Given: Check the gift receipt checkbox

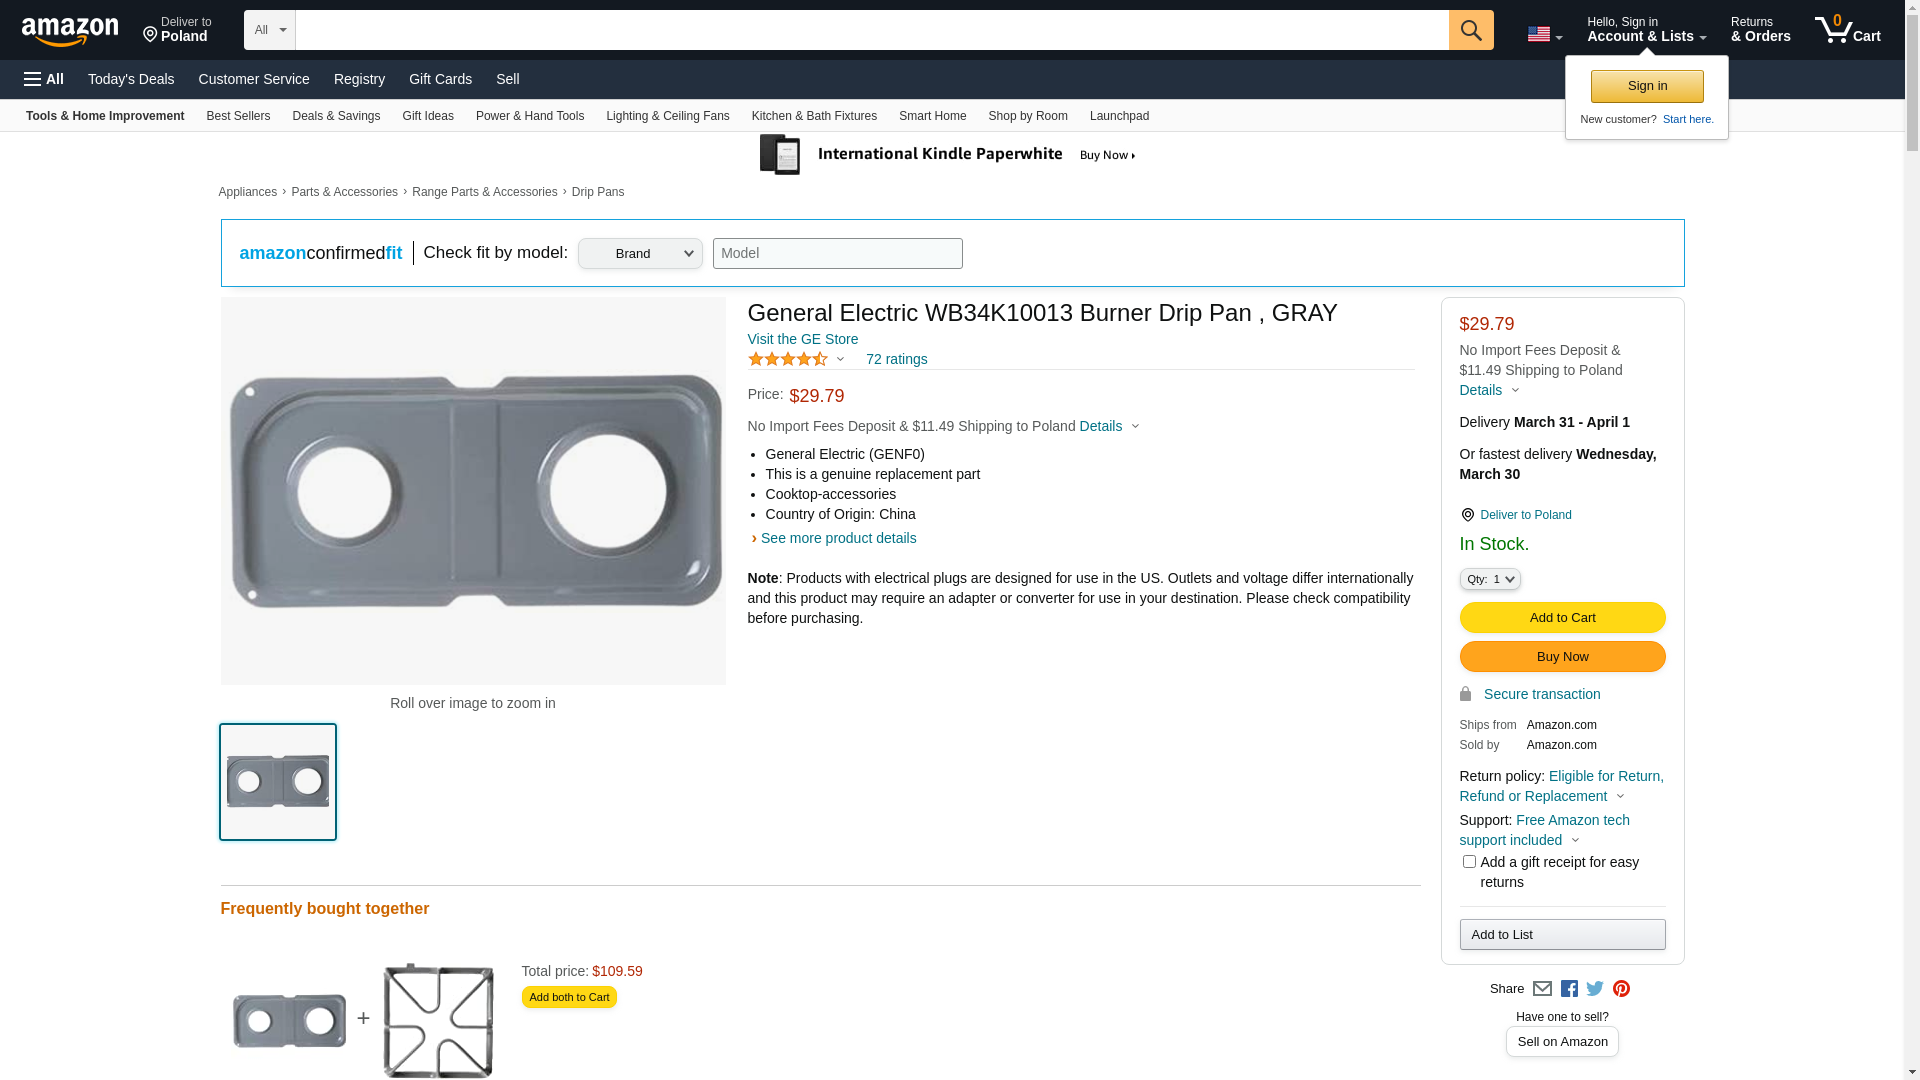Looking at the screenshot, I should [x=1469, y=862].
